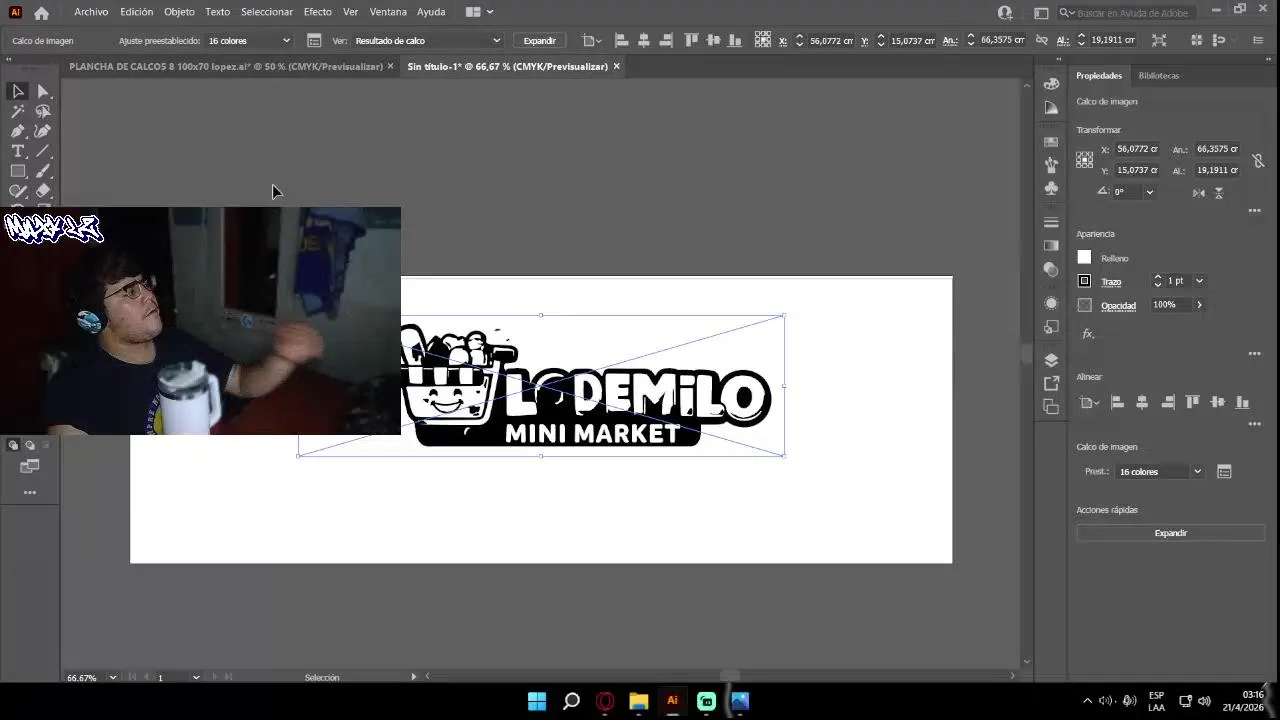
Task: Select the Line Segment tool
Action: tap(43, 151)
